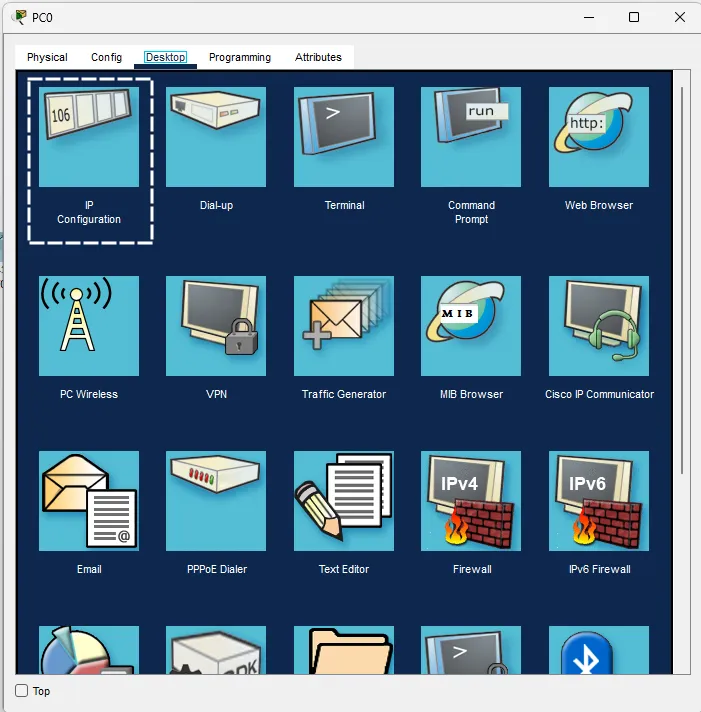Enable the Top checkbox

[x=22, y=691]
